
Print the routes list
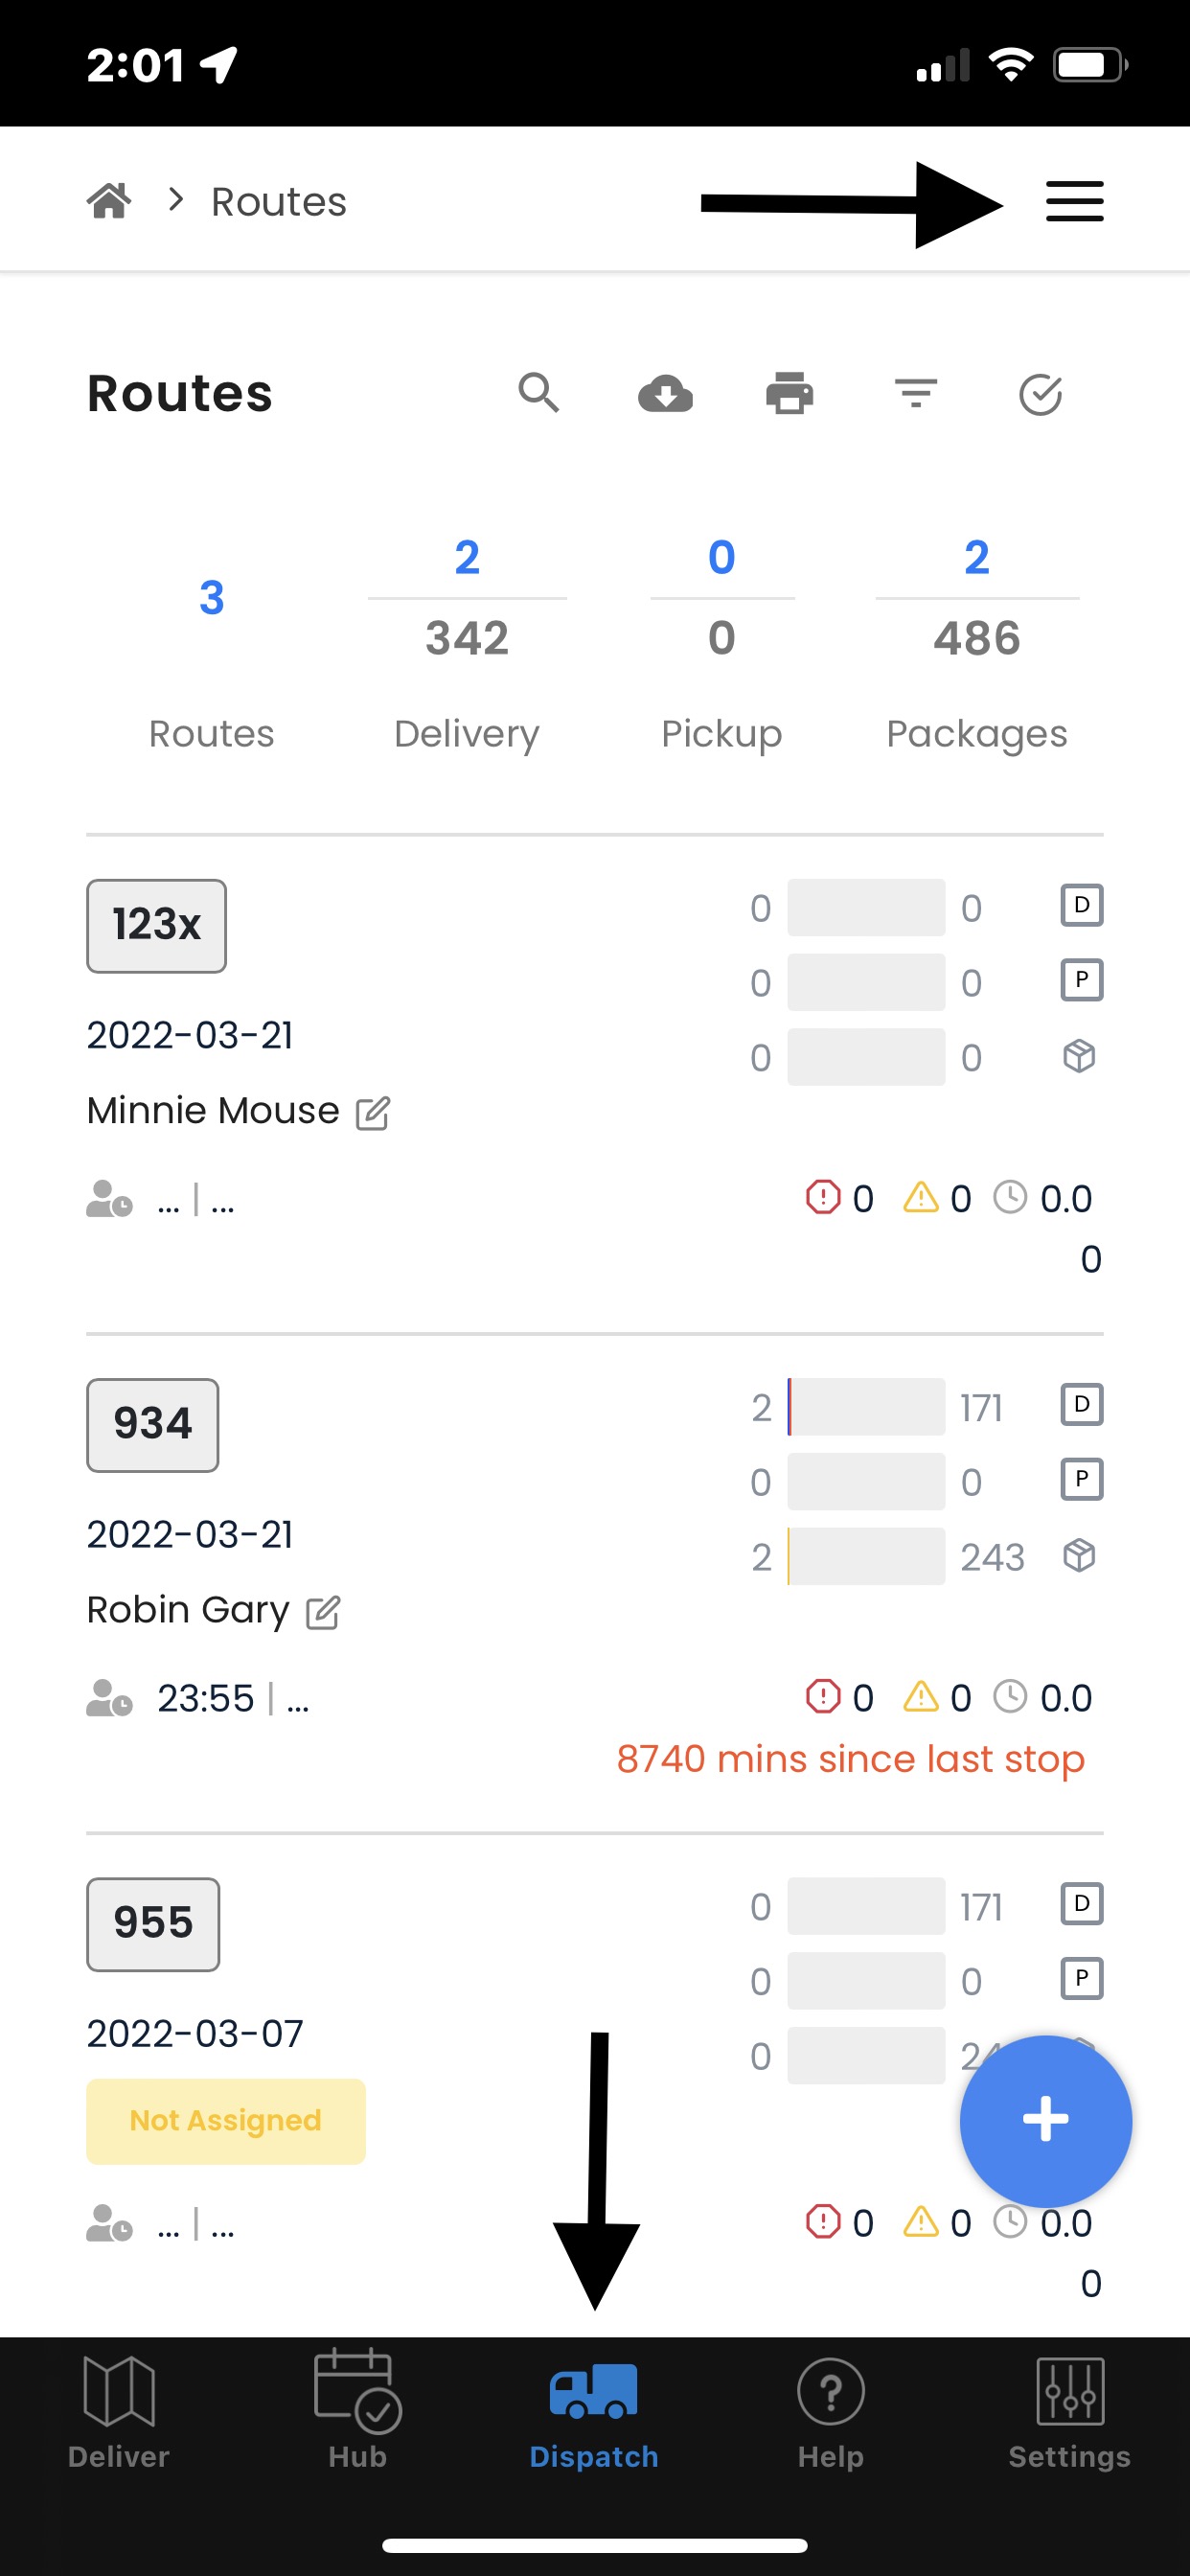[789, 393]
